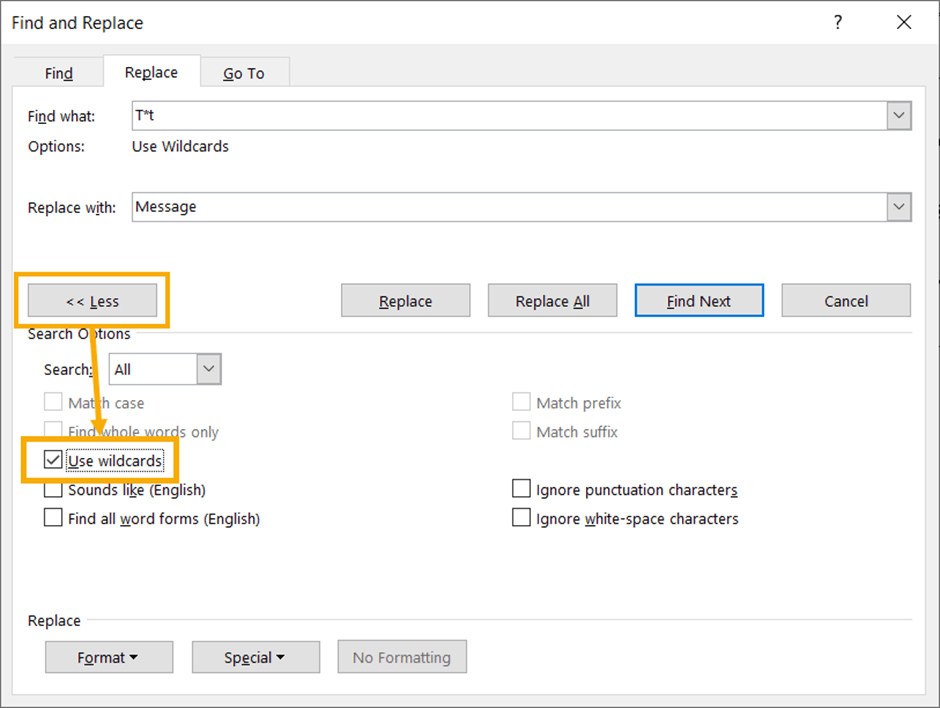
Task: Open the Replace tab
Action: 151,71
